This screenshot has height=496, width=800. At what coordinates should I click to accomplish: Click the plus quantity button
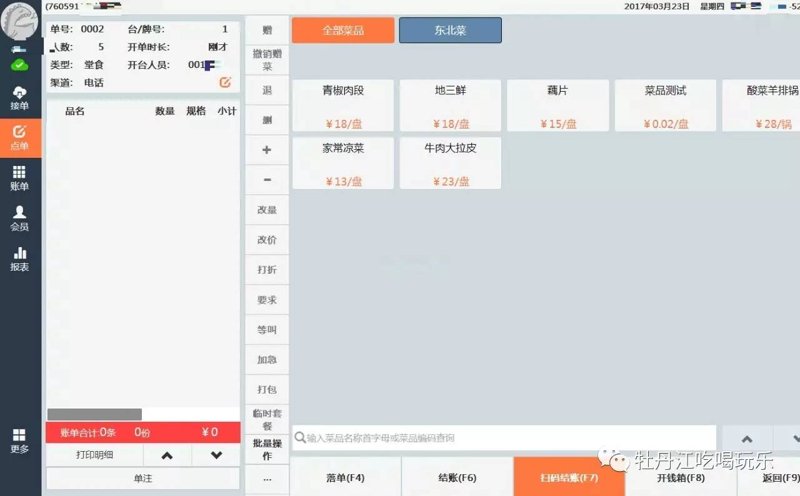click(267, 150)
